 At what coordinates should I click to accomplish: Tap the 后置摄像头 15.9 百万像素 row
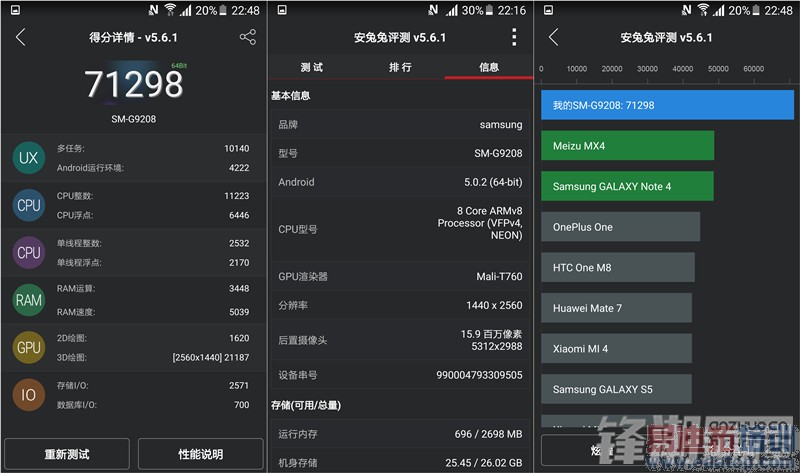401,340
